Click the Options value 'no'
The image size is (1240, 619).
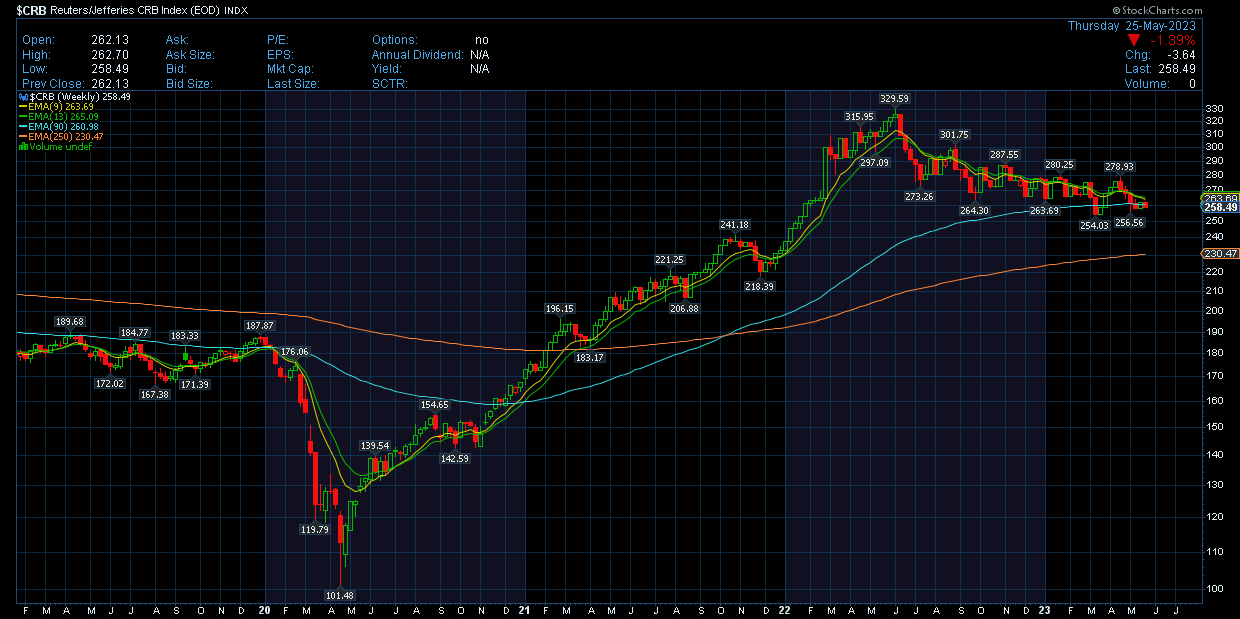481,40
